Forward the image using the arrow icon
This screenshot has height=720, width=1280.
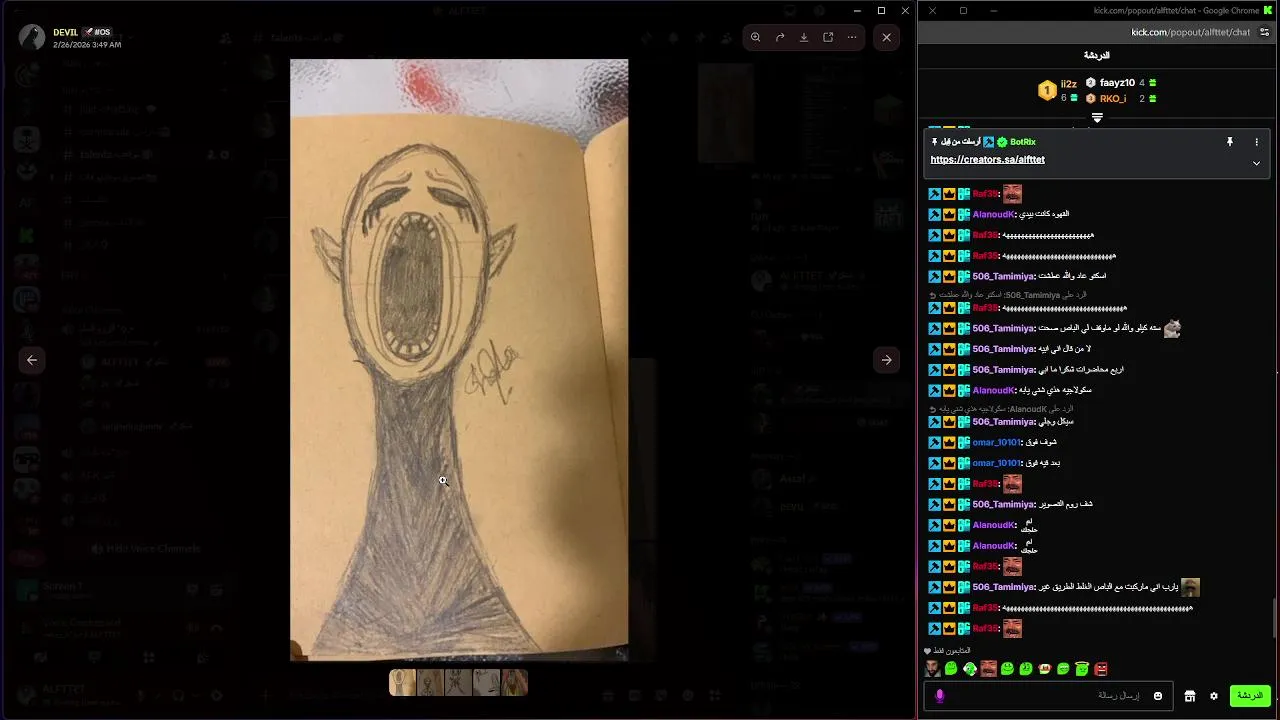780,37
